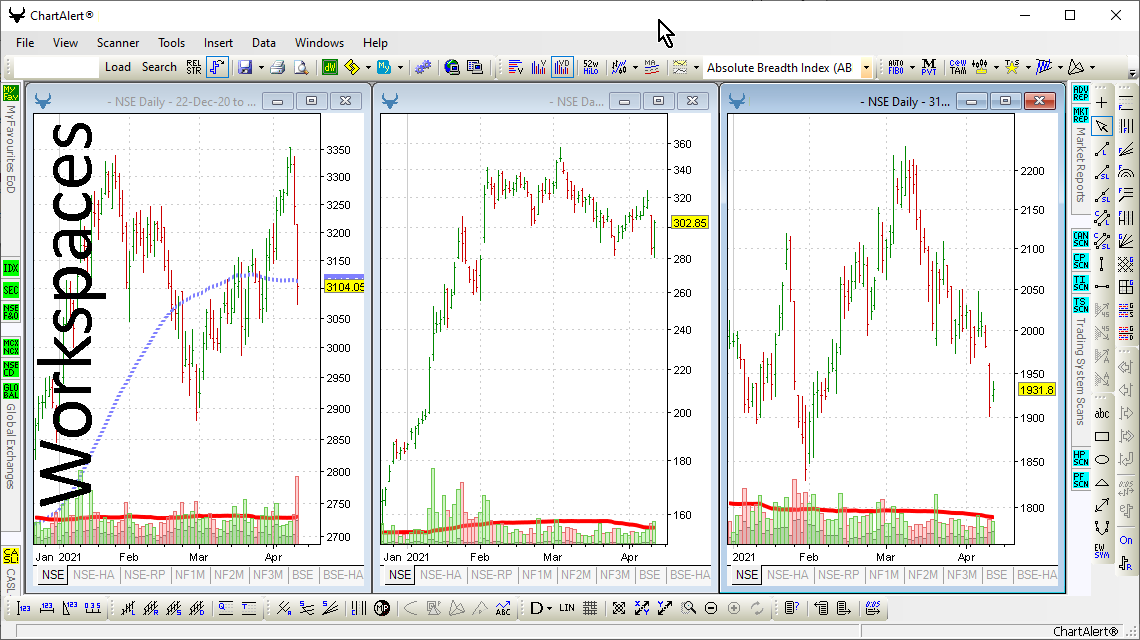Select NSE-HA tab in left chart
This screenshot has width=1140, height=640.
pyautogui.click(x=94, y=575)
